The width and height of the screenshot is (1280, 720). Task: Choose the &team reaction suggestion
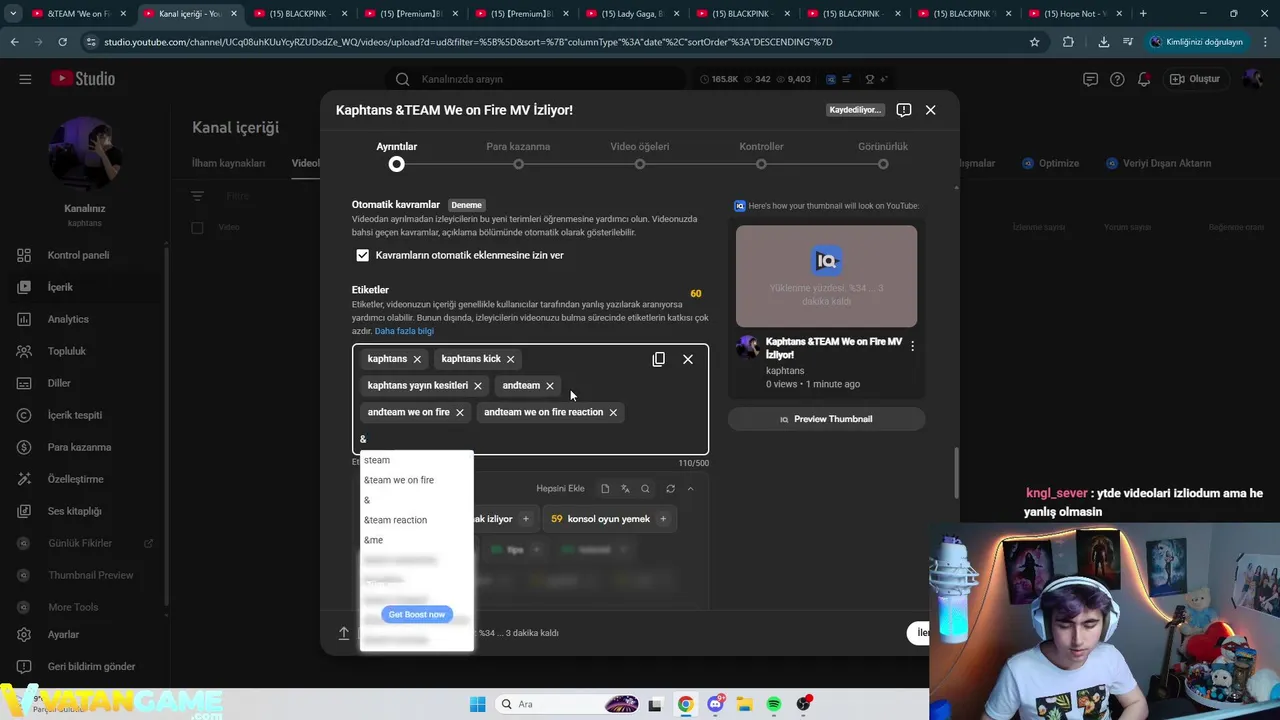416,520
